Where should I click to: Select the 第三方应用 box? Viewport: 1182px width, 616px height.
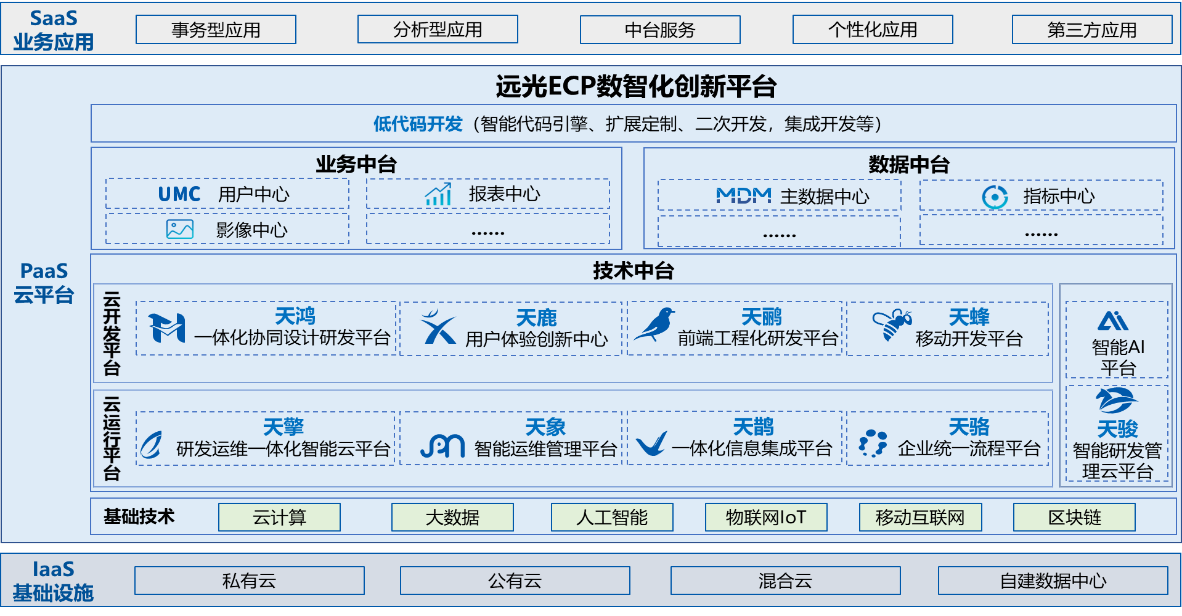coord(1092,30)
